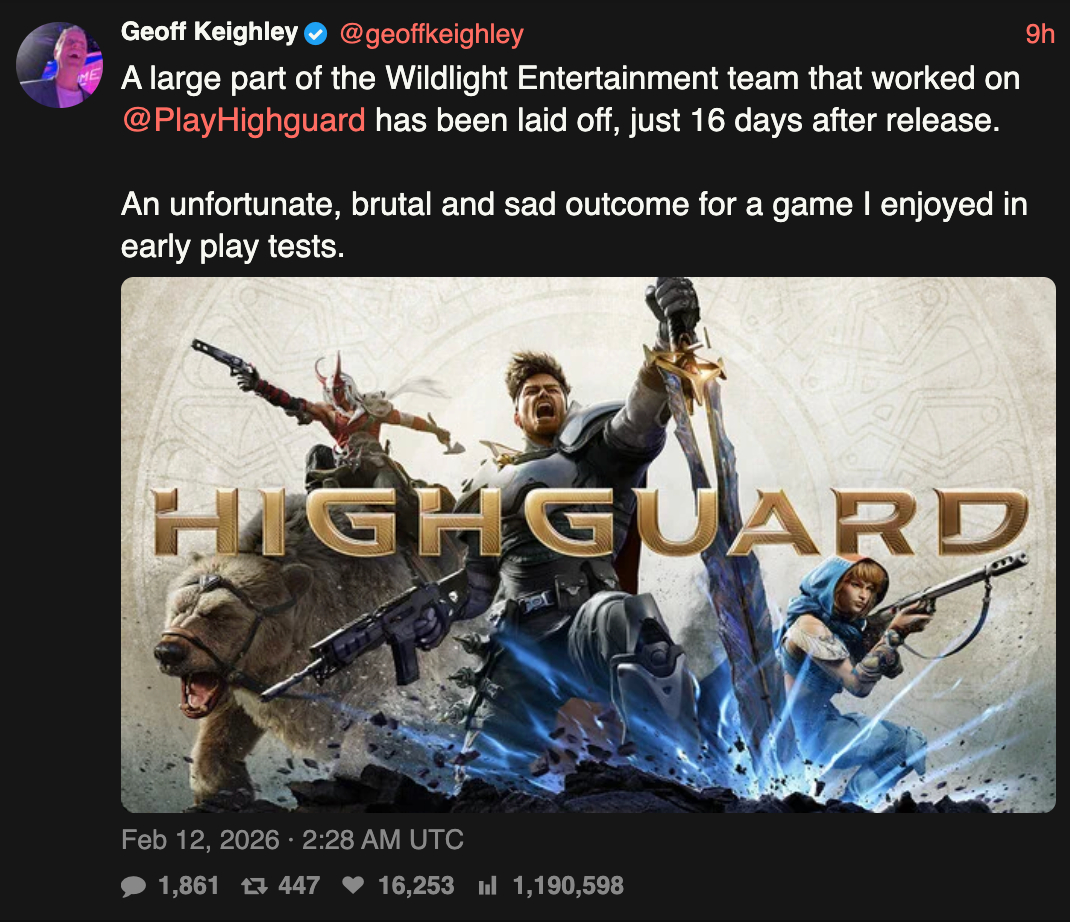Click the tweet's first paragraph text
Screen dimensions: 1070x922
pos(570,99)
